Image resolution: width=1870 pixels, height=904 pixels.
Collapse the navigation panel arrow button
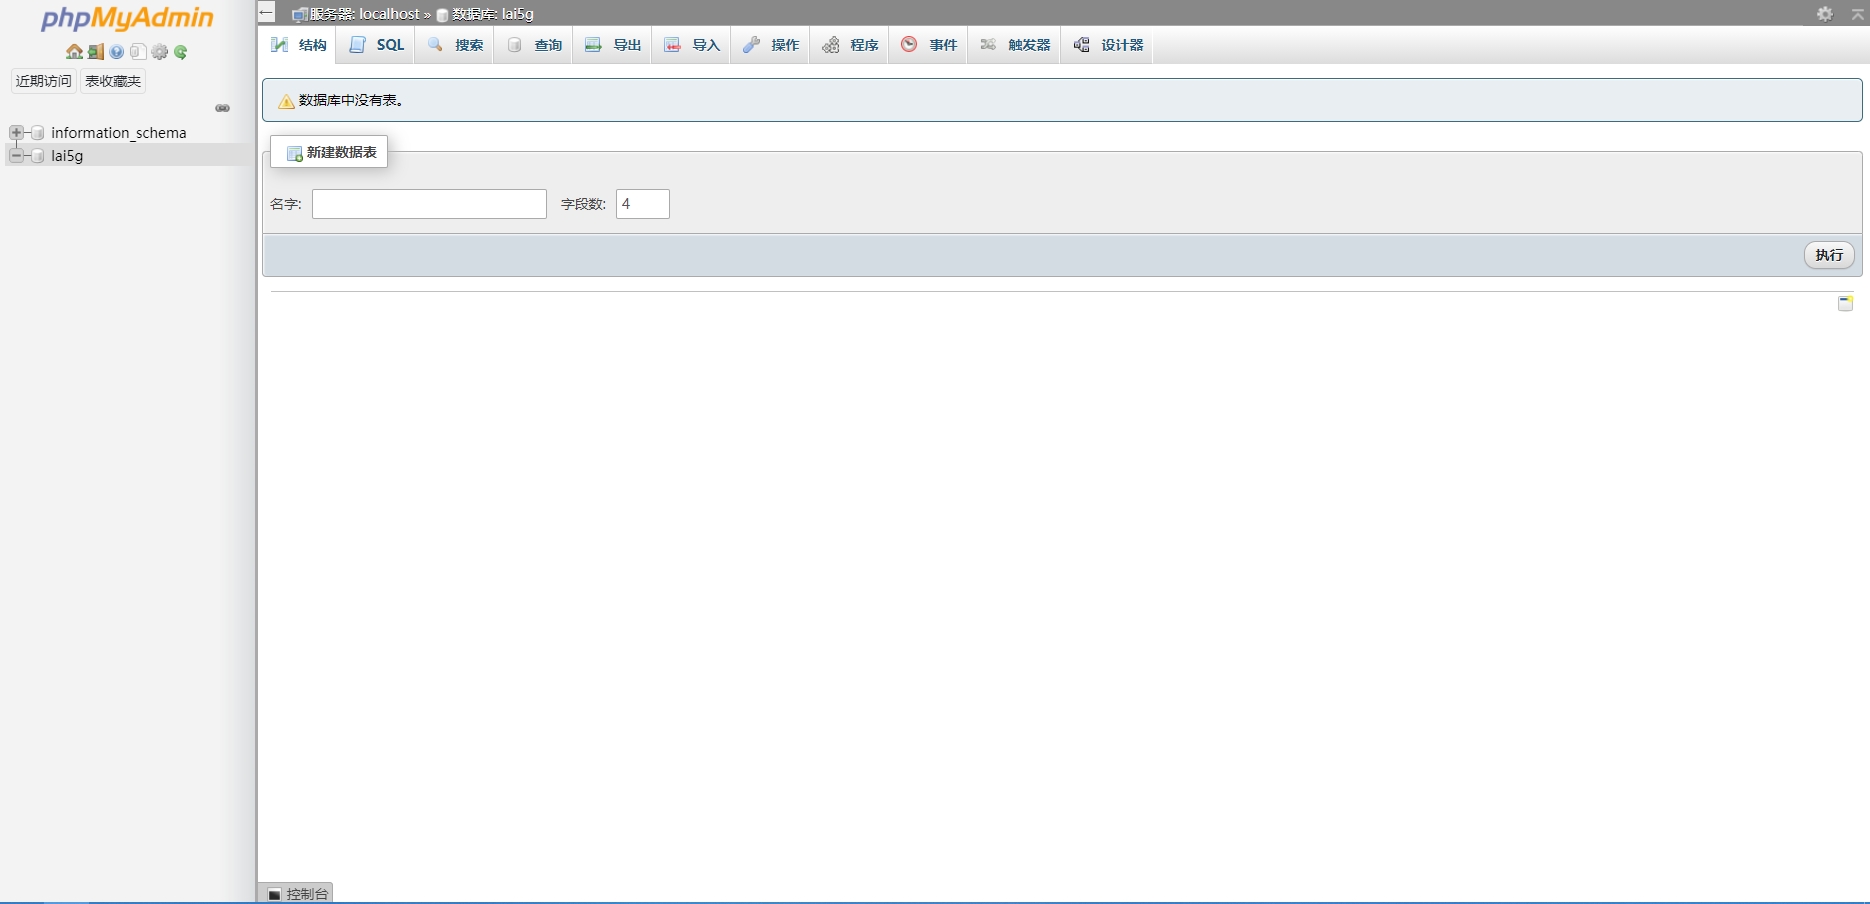[x=266, y=13]
